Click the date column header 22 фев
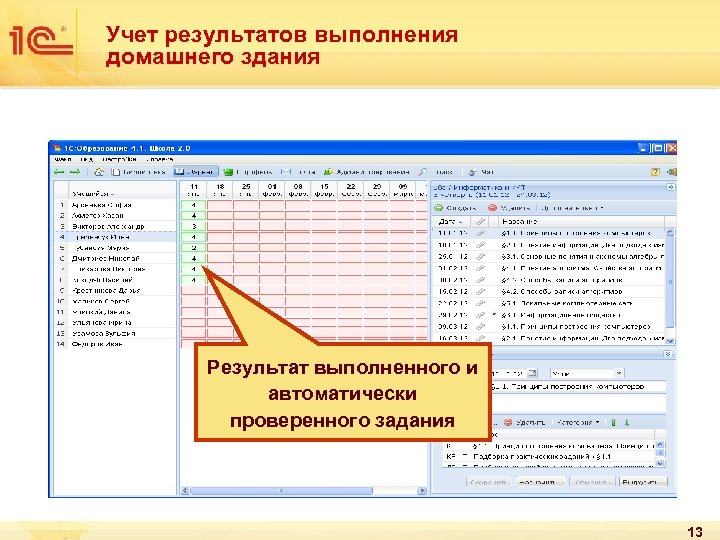This screenshot has width=720, height=540. click(x=351, y=190)
